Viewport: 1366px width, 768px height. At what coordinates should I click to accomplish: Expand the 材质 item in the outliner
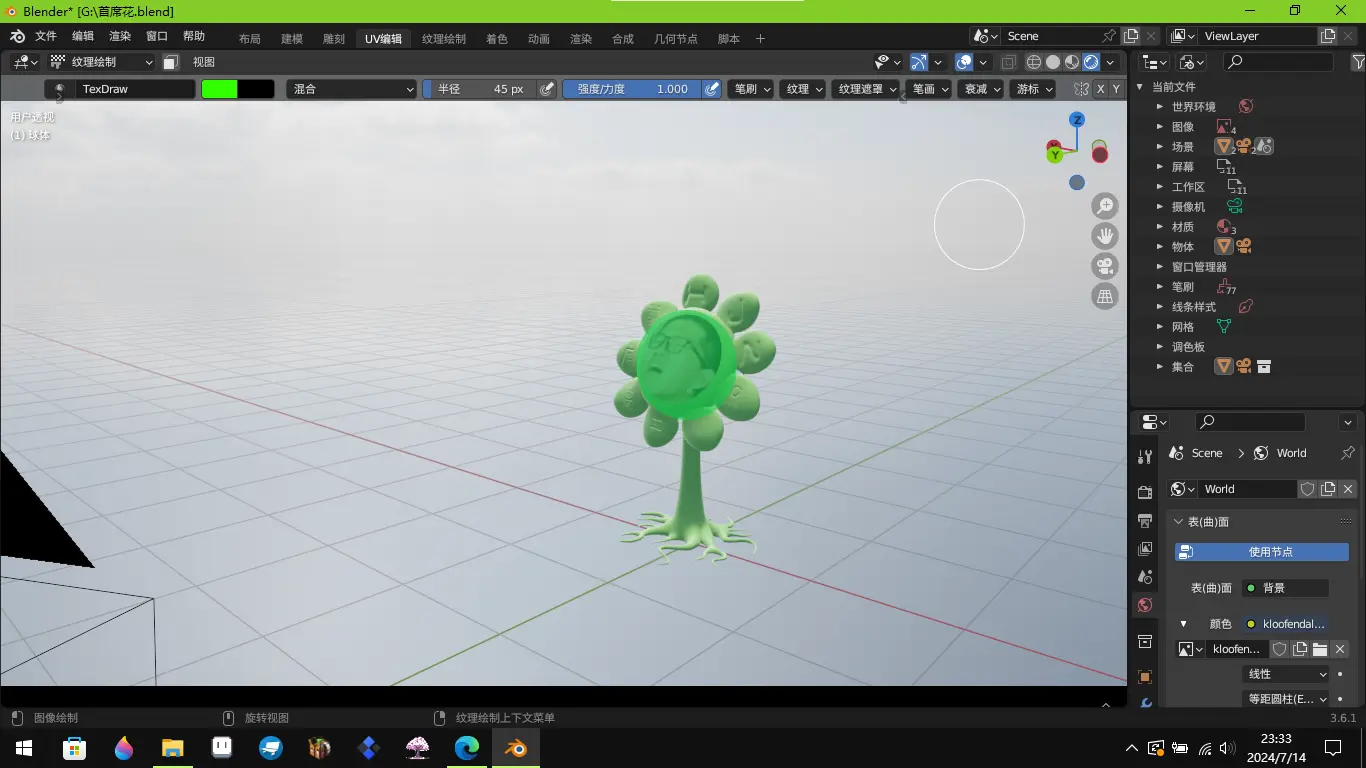pos(1160,227)
